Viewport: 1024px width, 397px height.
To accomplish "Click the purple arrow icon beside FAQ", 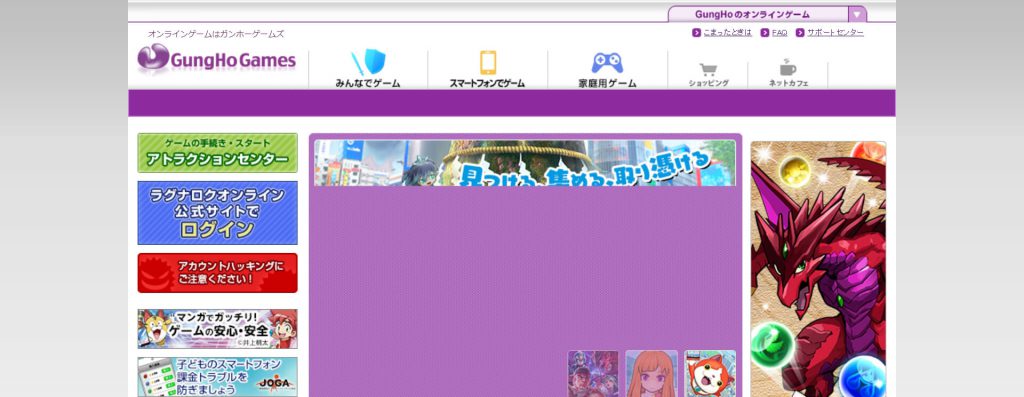I will pyautogui.click(x=765, y=33).
